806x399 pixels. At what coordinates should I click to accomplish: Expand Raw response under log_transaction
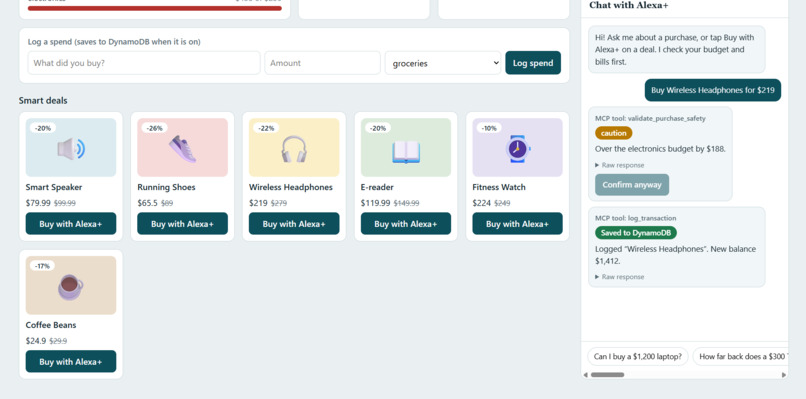(x=619, y=277)
